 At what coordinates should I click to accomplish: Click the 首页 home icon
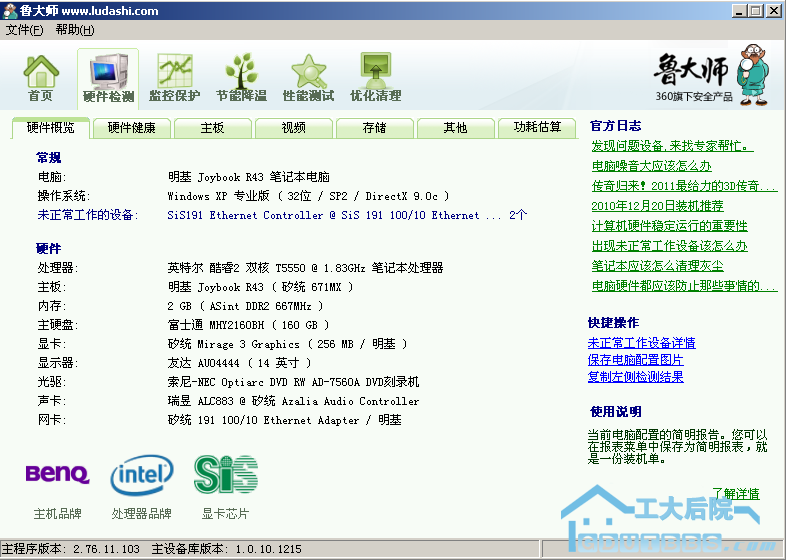coord(41,78)
